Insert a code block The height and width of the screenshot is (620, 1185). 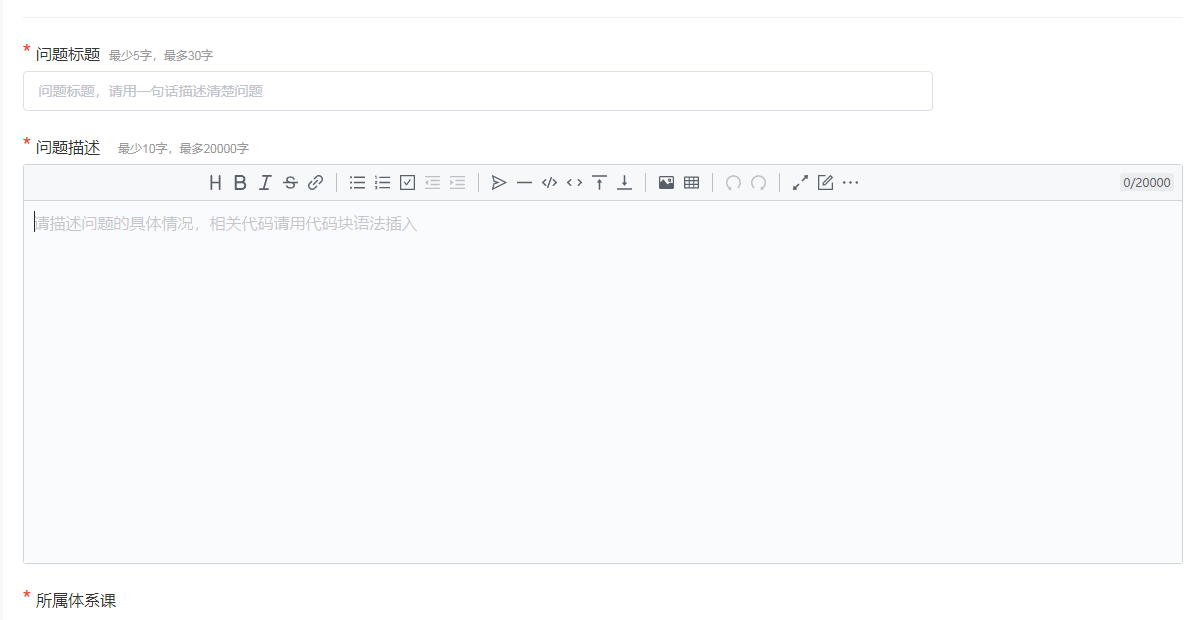click(549, 183)
